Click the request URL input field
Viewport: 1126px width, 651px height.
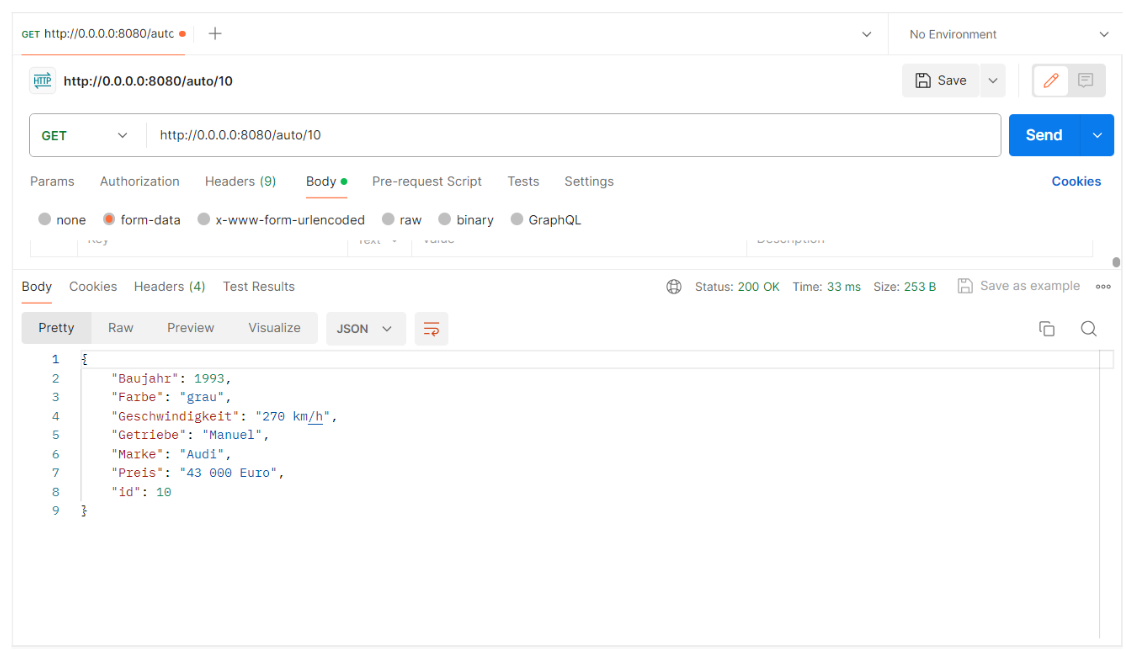(573, 135)
